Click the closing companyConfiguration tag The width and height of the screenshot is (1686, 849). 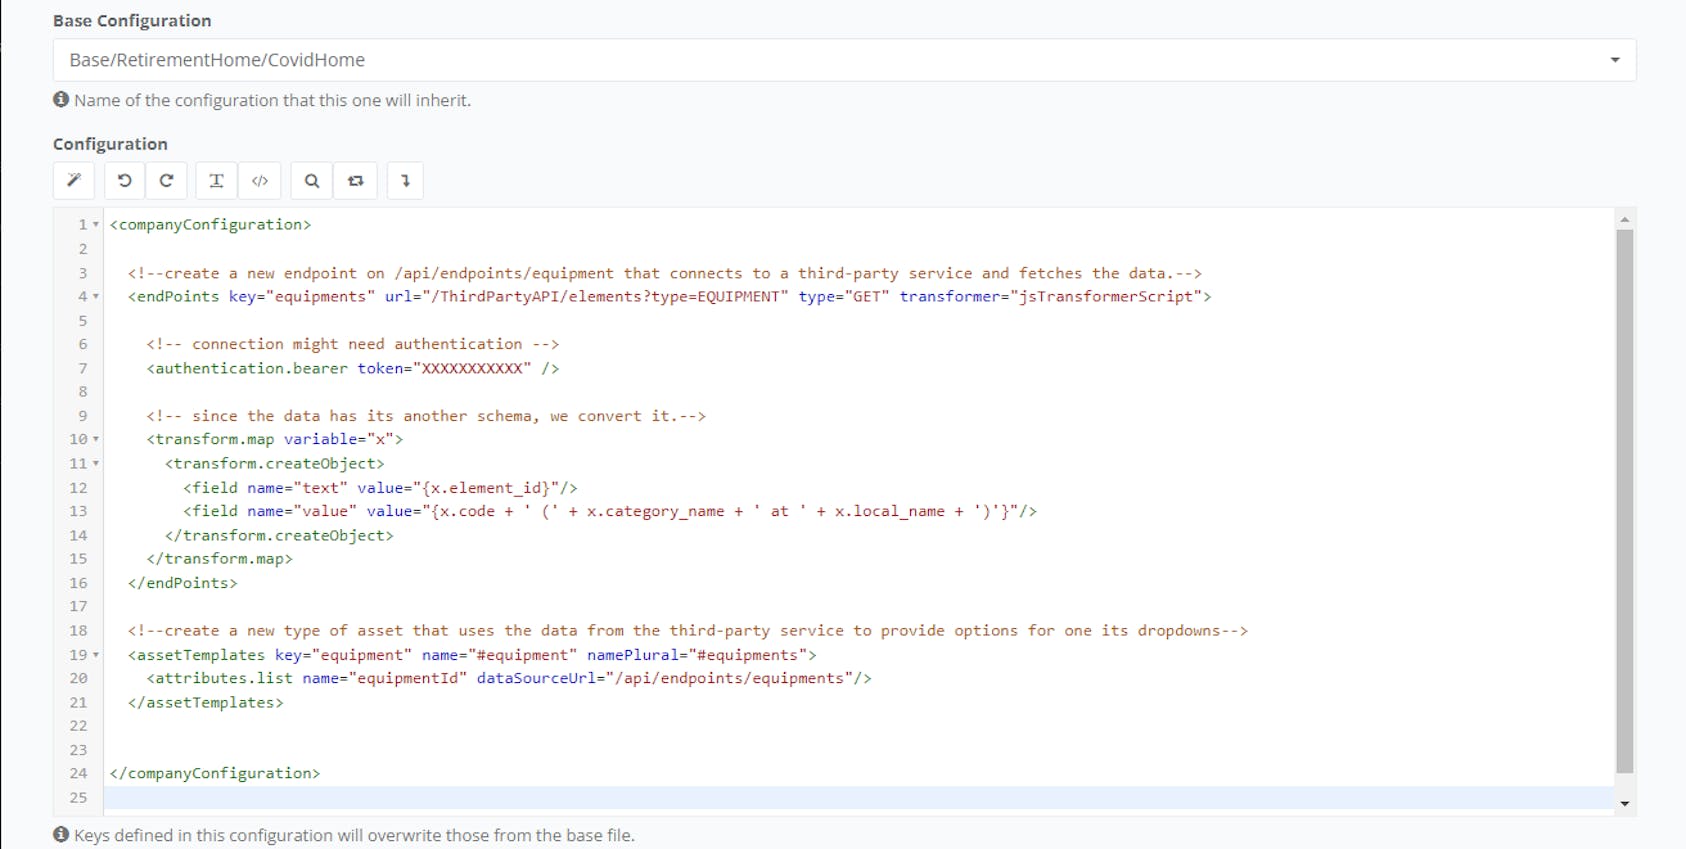coord(215,773)
